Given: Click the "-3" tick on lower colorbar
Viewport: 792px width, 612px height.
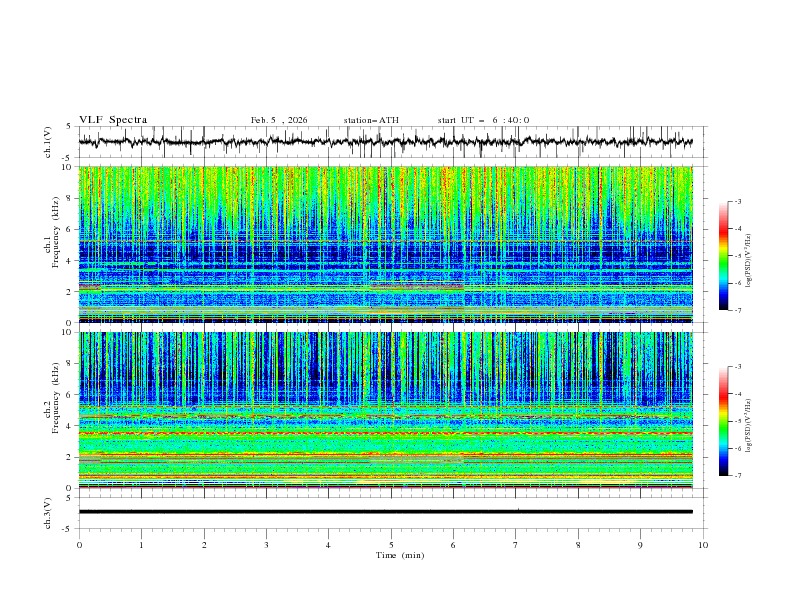Looking at the screenshot, I should click(738, 367).
